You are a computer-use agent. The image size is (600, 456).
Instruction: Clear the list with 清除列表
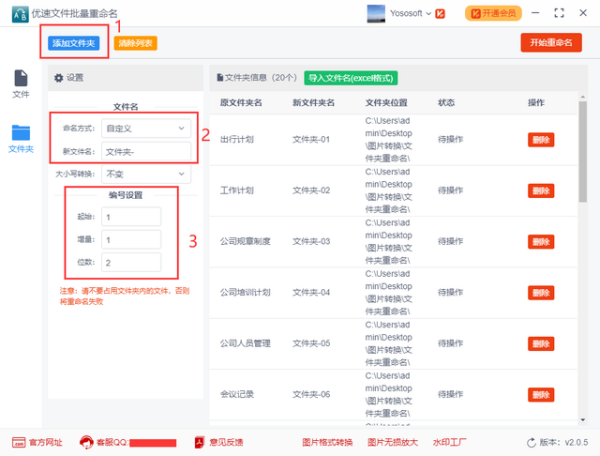(135, 43)
